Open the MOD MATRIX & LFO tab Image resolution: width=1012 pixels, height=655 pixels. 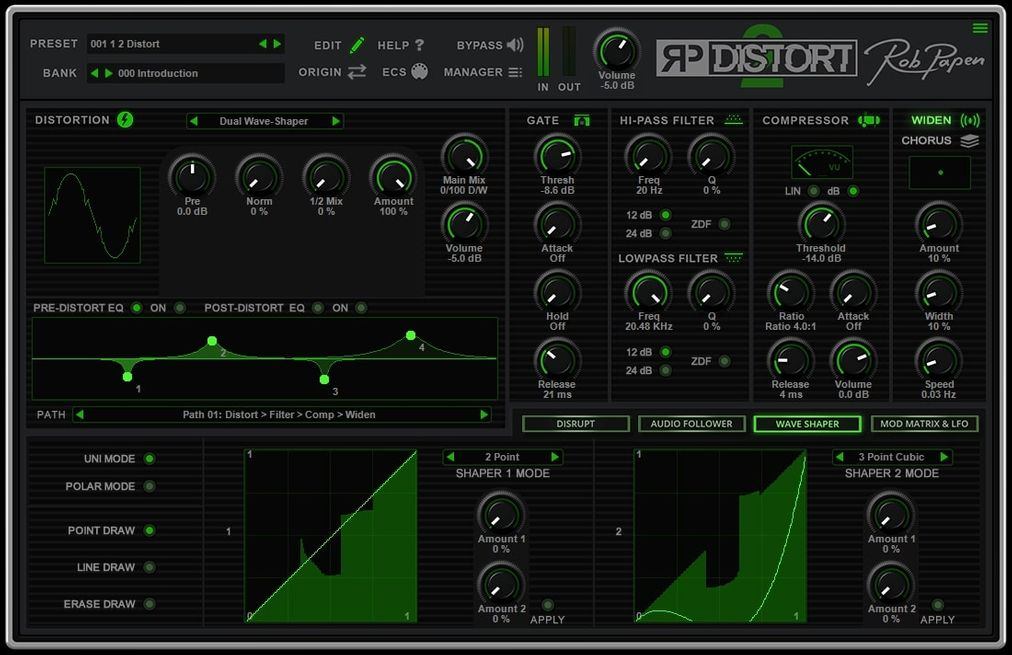click(924, 423)
